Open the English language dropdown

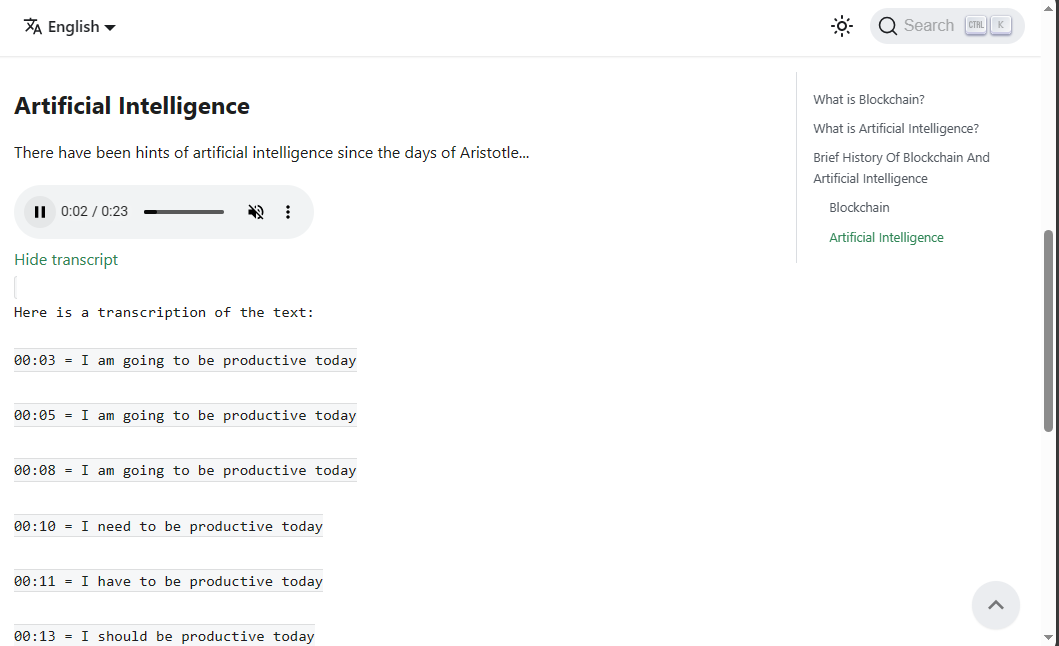pos(80,27)
